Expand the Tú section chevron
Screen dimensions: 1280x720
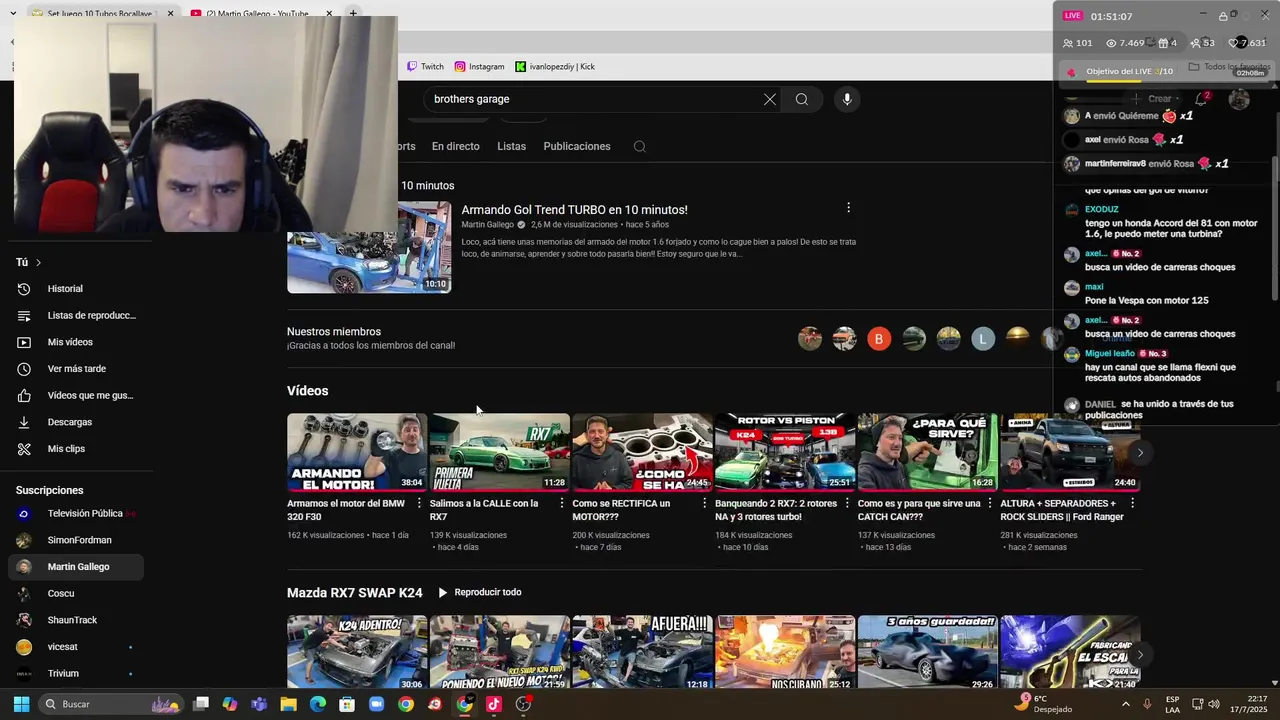(38, 262)
